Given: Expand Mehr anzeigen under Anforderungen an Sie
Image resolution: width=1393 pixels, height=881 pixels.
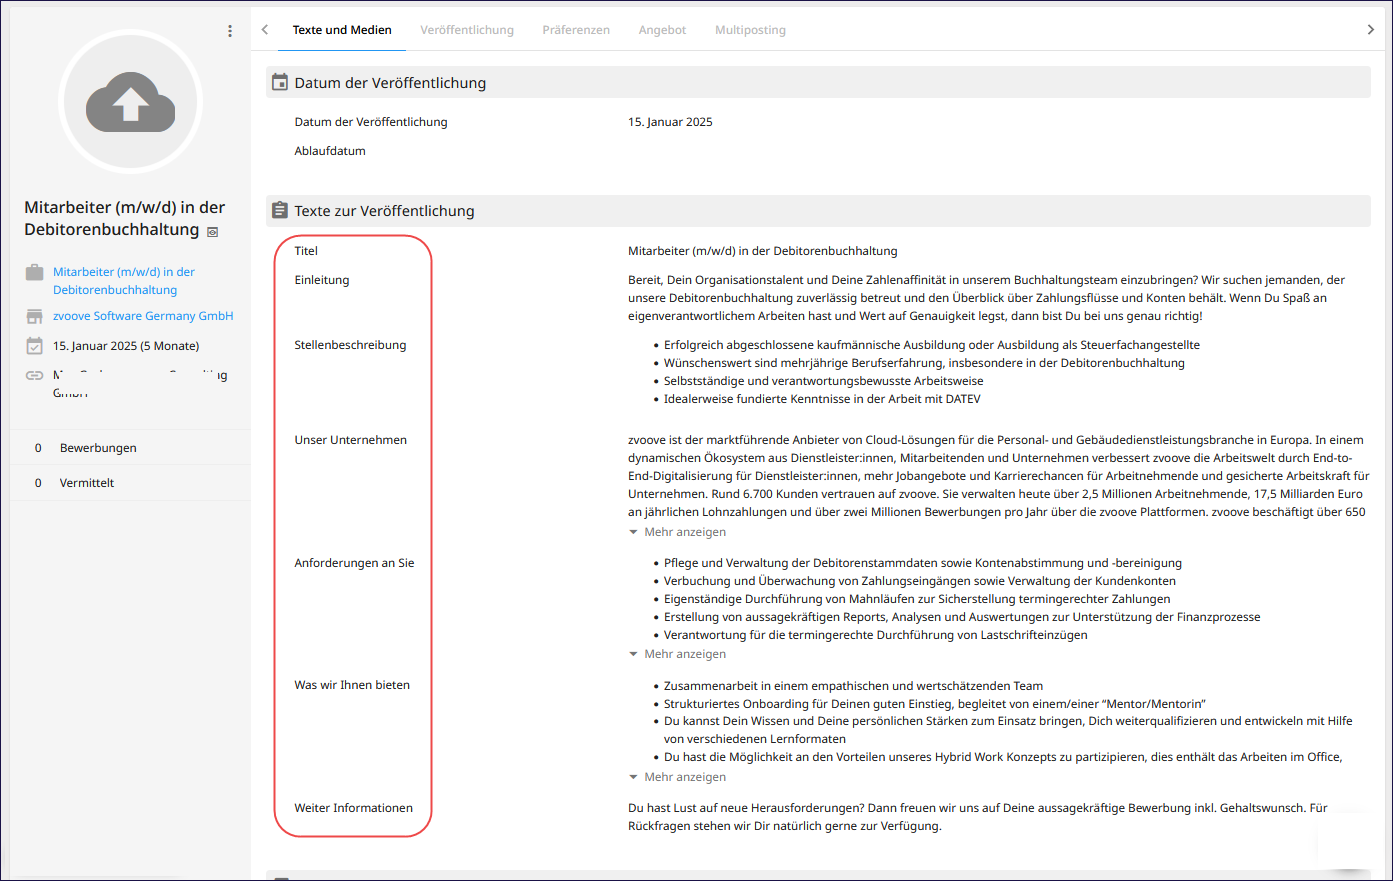Looking at the screenshot, I should 677,654.
